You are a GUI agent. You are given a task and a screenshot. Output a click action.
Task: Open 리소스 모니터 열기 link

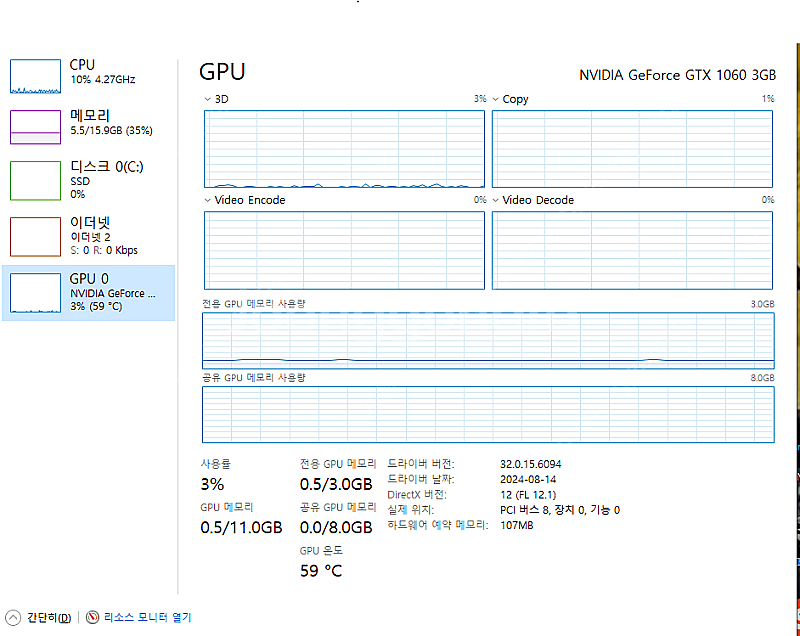147,617
